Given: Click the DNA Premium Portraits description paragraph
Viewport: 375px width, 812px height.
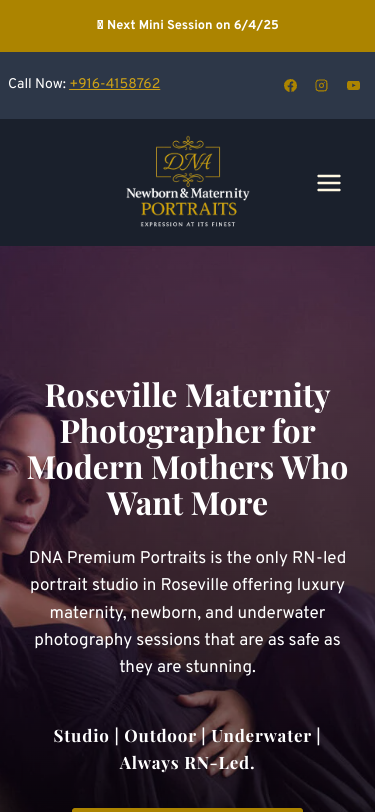Looking at the screenshot, I should [188, 613].
